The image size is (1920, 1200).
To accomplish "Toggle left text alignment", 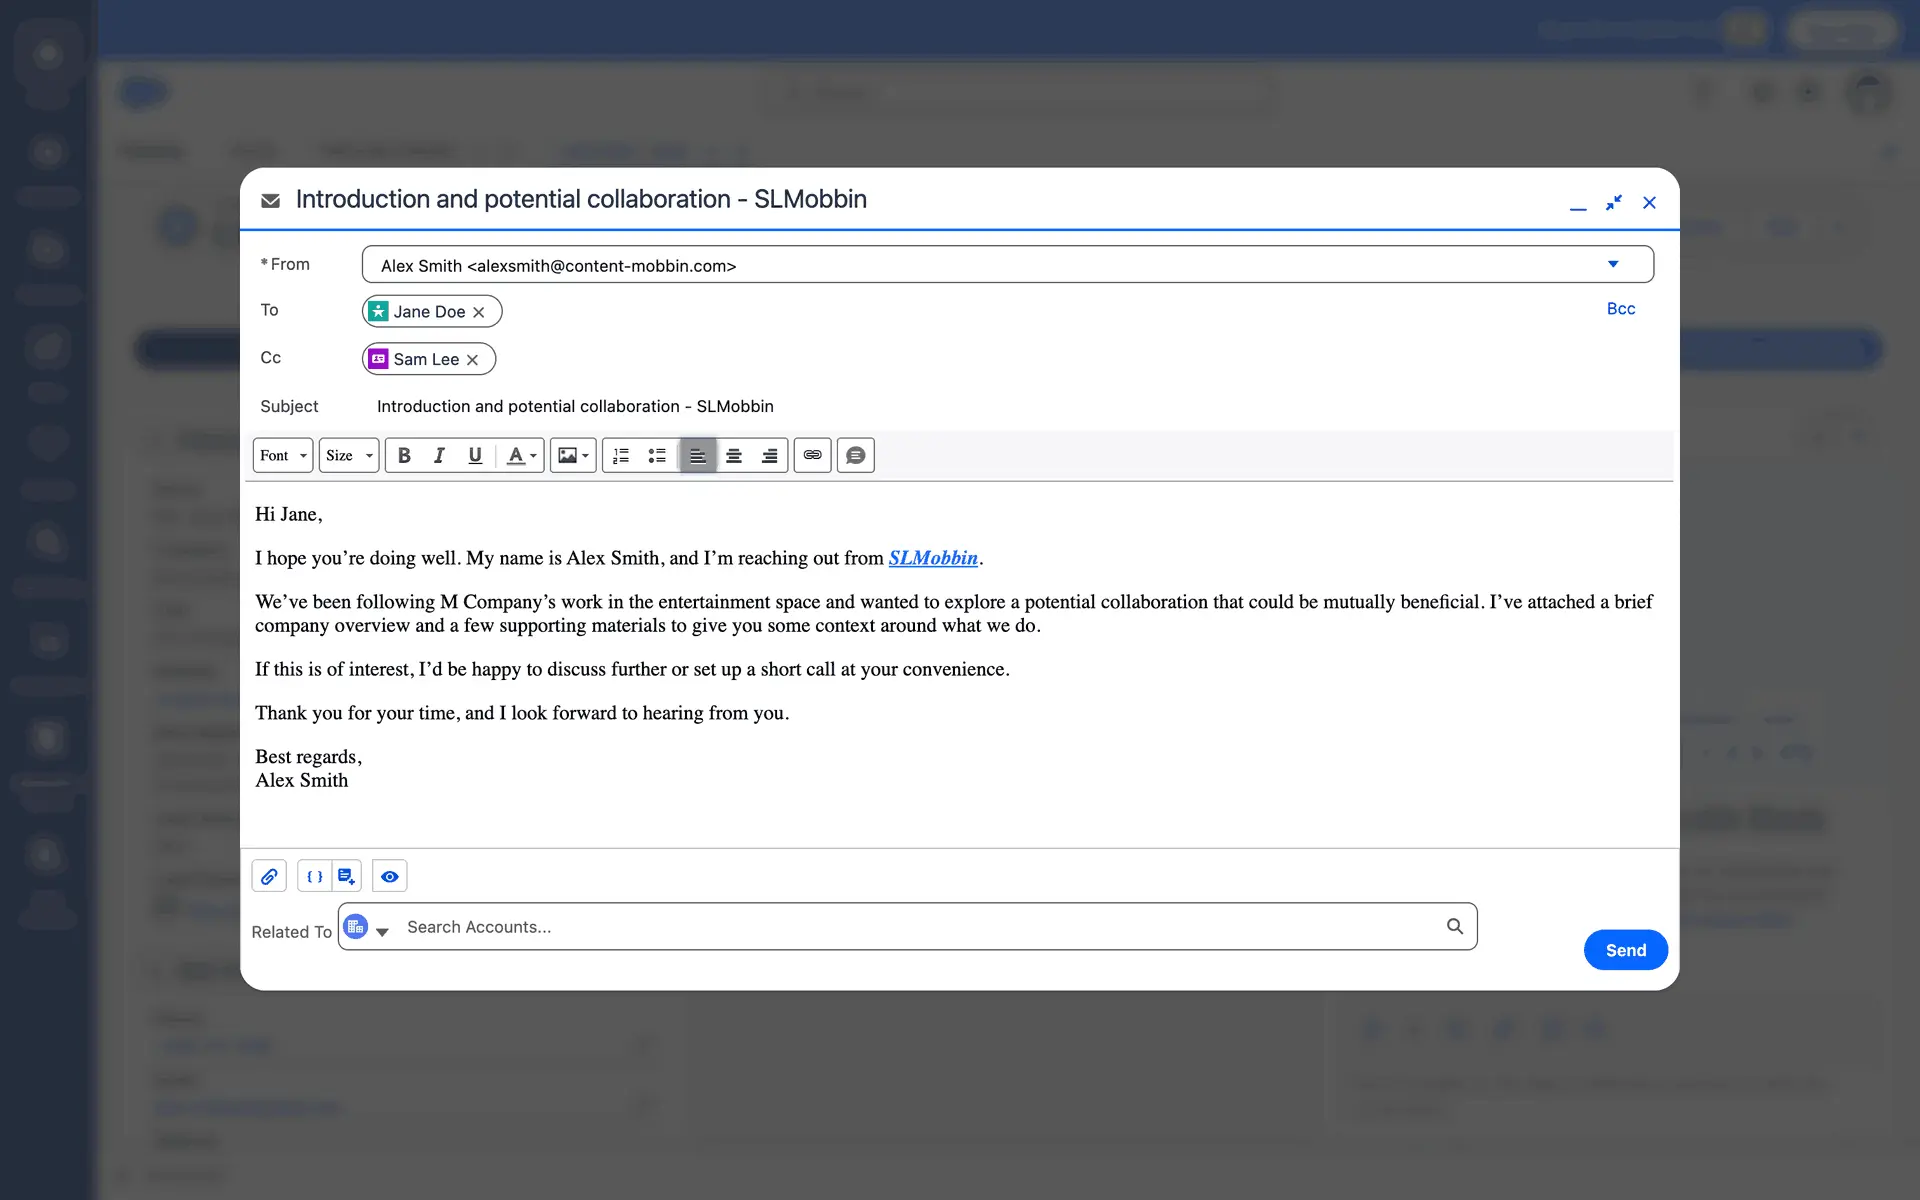I will pyautogui.click(x=697, y=456).
